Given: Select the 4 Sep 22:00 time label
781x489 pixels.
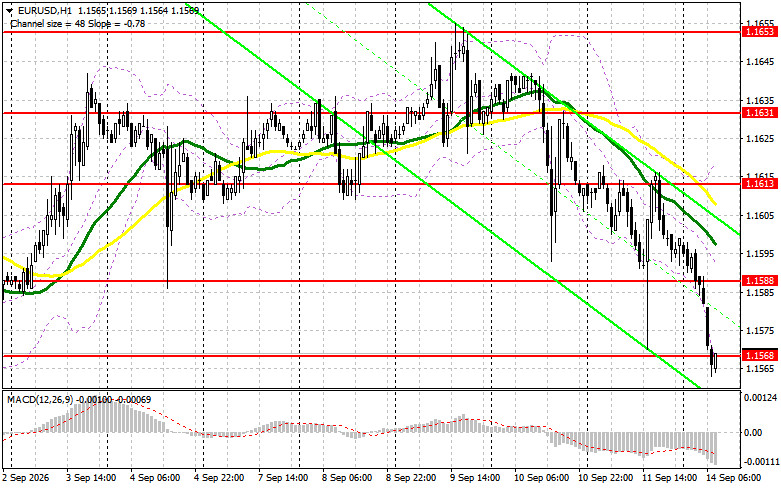Looking at the screenshot, I should [219, 478].
